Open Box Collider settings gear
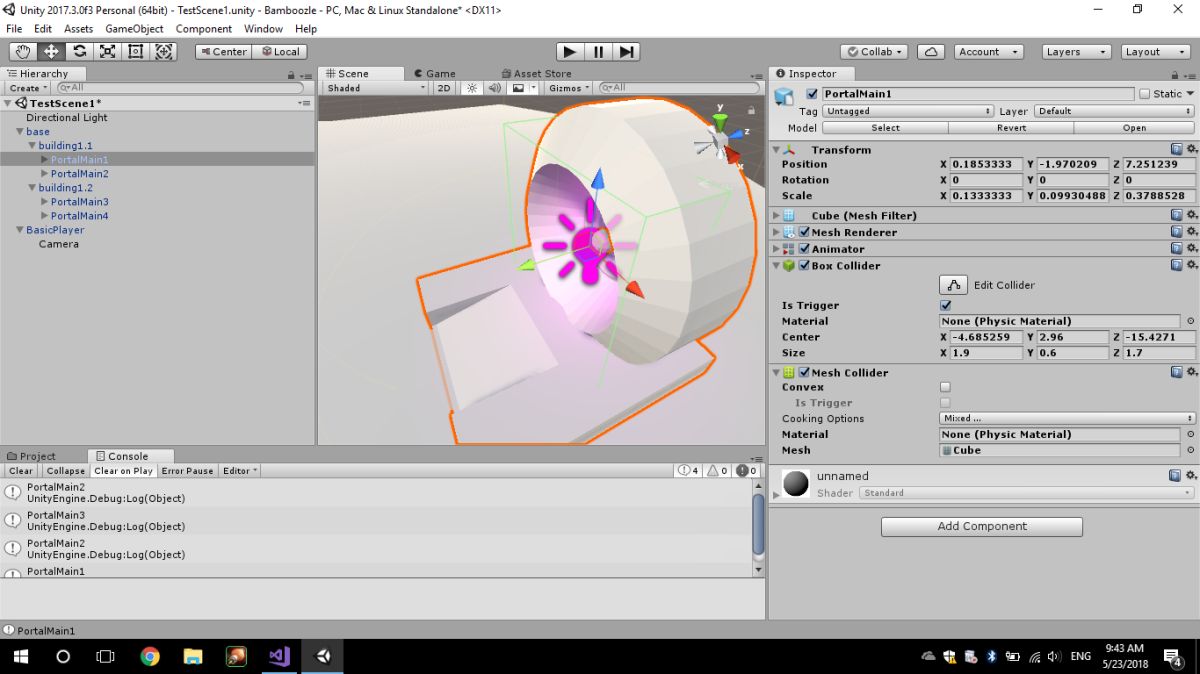The width and height of the screenshot is (1200, 674). (1191, 266)
